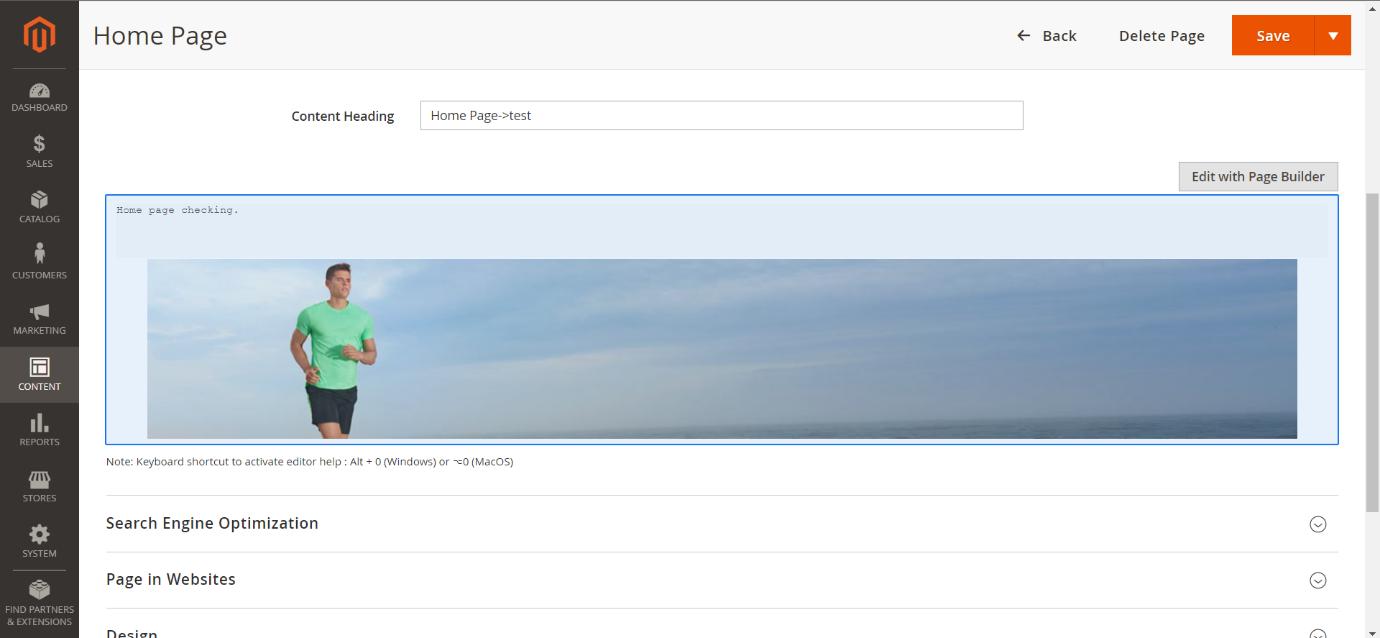Select the Content menu item

tap(39, 375)
